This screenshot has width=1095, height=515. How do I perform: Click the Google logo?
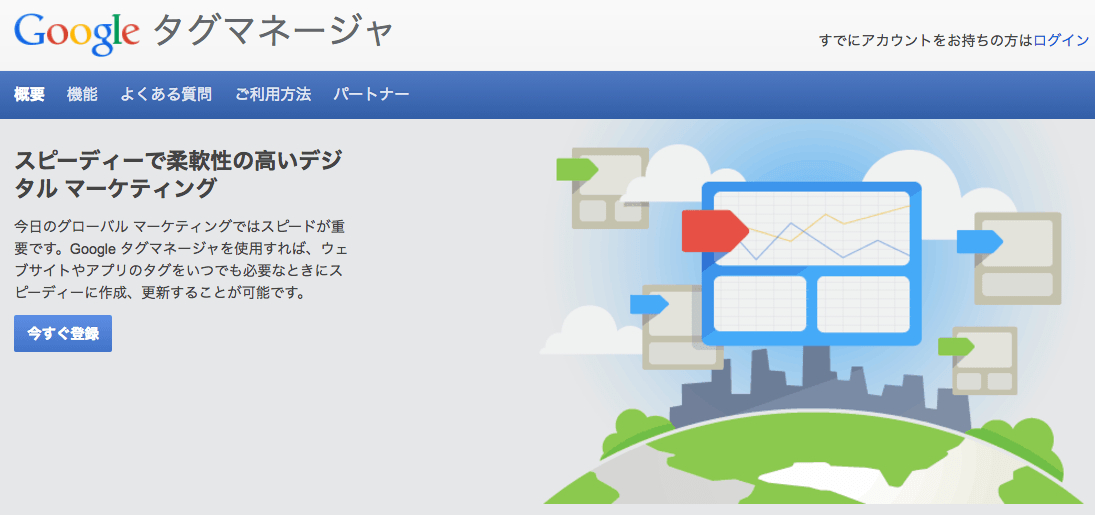[x=77, y=34]
